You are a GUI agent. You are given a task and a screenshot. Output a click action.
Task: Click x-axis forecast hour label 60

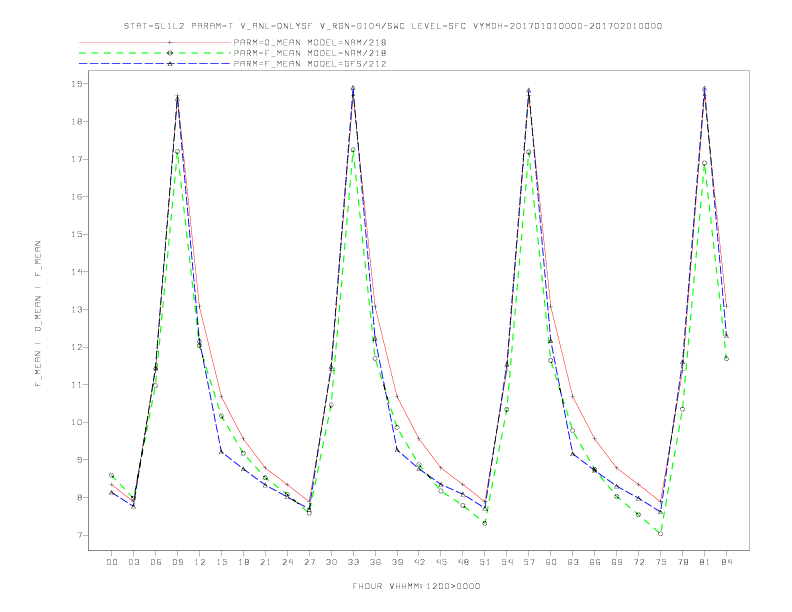point(551,562)
